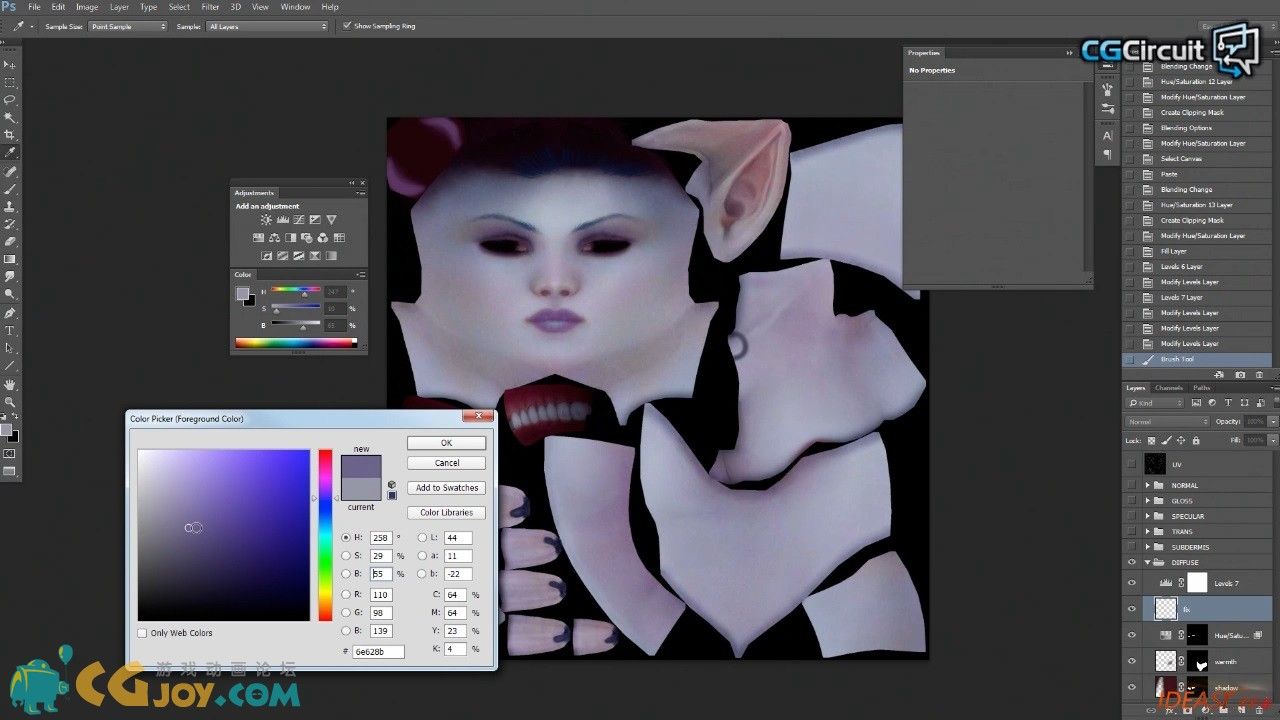Viewport: 1280px width, 720px height.
Task: Select the Hand tool
Action: coord(10,385)
